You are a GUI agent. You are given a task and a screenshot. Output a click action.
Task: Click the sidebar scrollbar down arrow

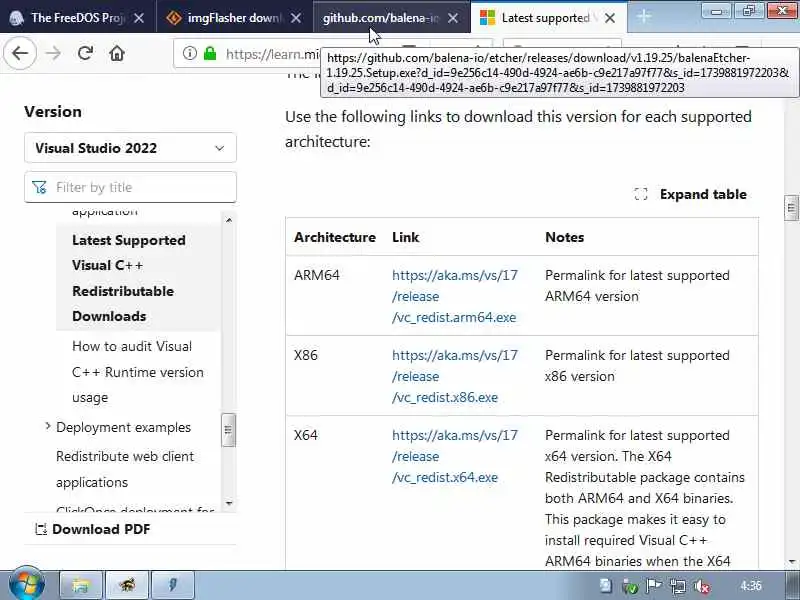pyautogui.click(x=229, y=503)
